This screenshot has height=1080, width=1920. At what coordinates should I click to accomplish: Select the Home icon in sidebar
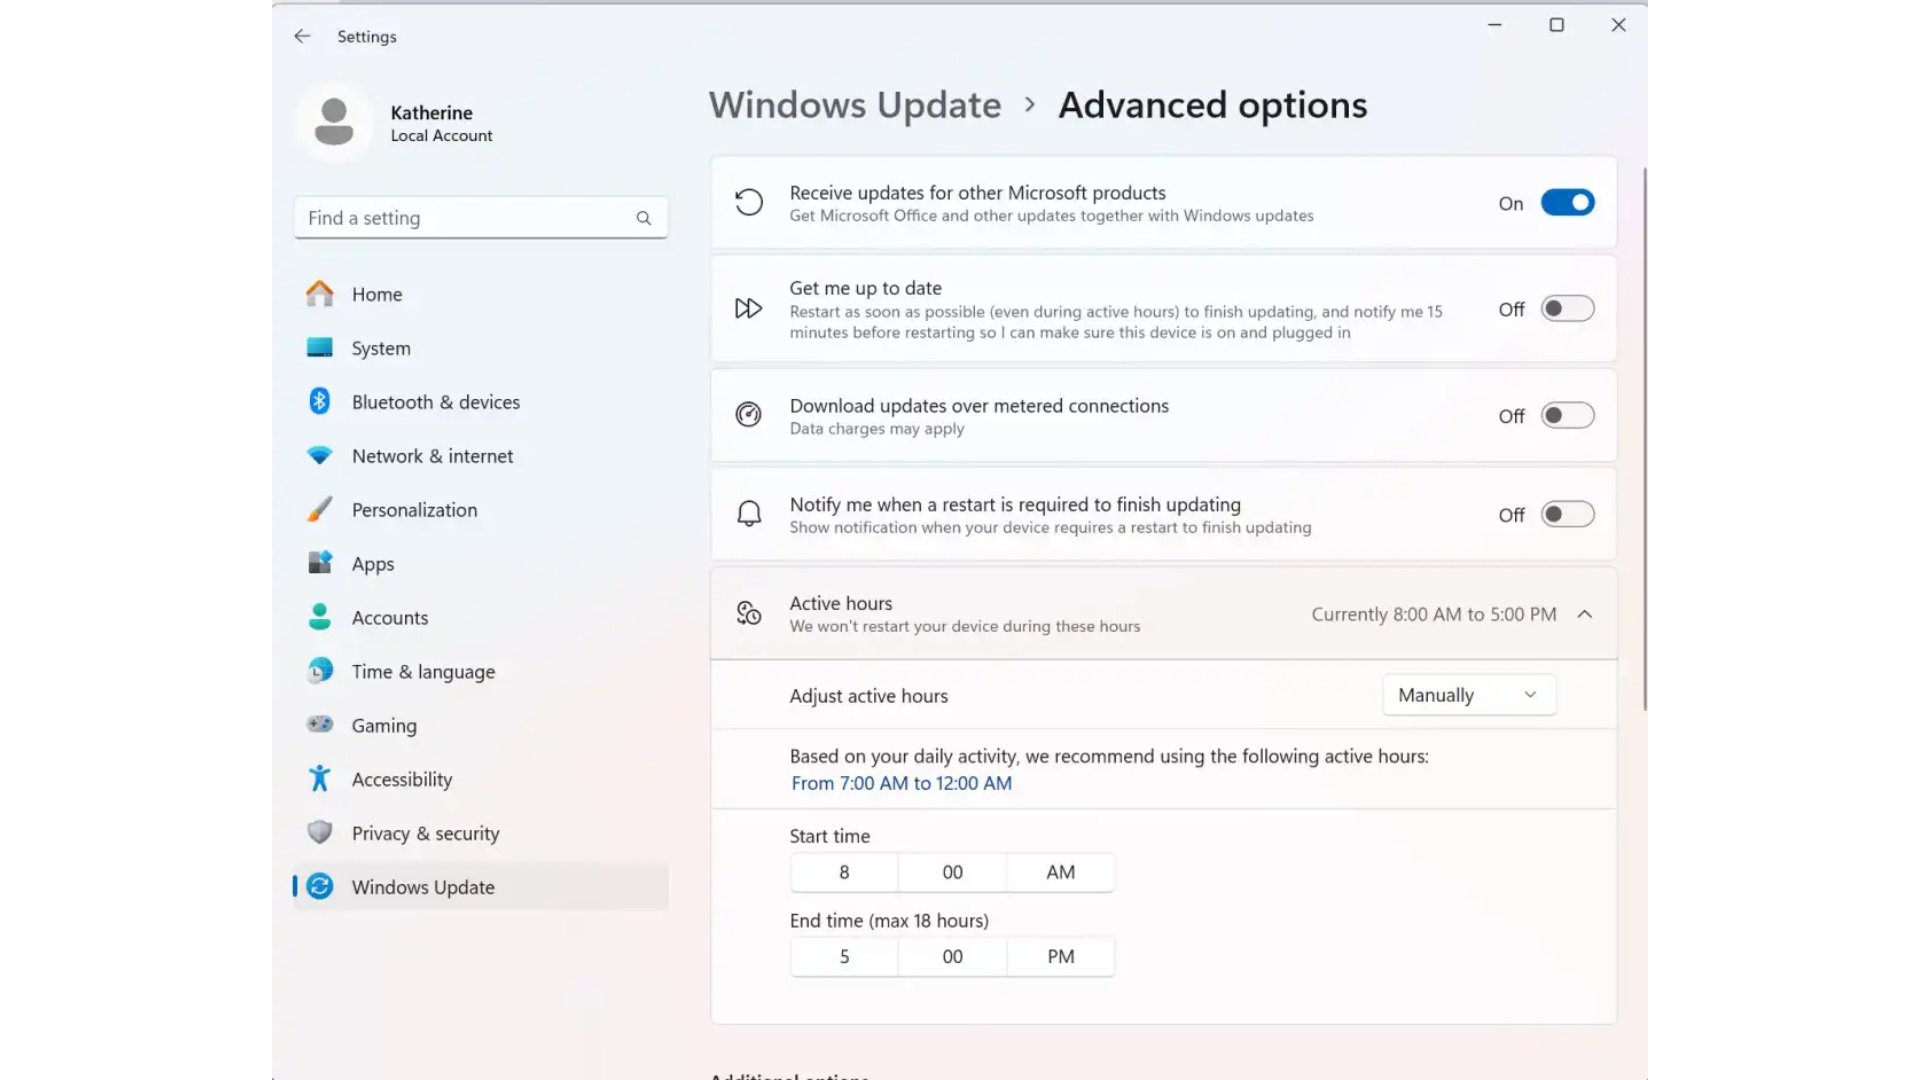(x=319, y=293)
